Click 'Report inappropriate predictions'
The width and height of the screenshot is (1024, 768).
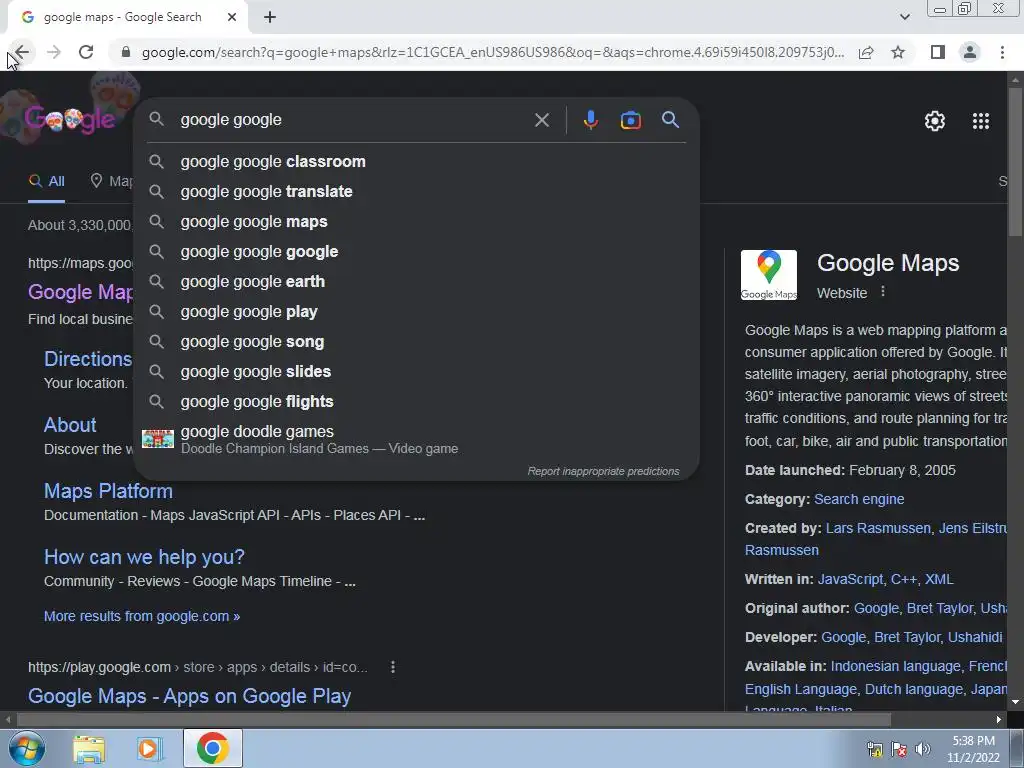click(x=603, y=471)
